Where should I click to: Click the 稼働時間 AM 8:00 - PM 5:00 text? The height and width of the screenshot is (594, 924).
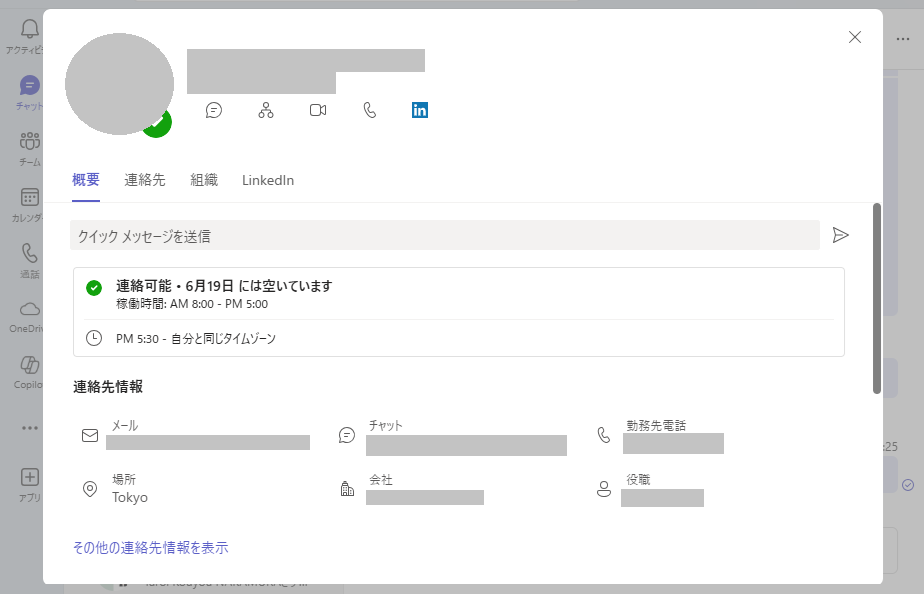point(192,304)
